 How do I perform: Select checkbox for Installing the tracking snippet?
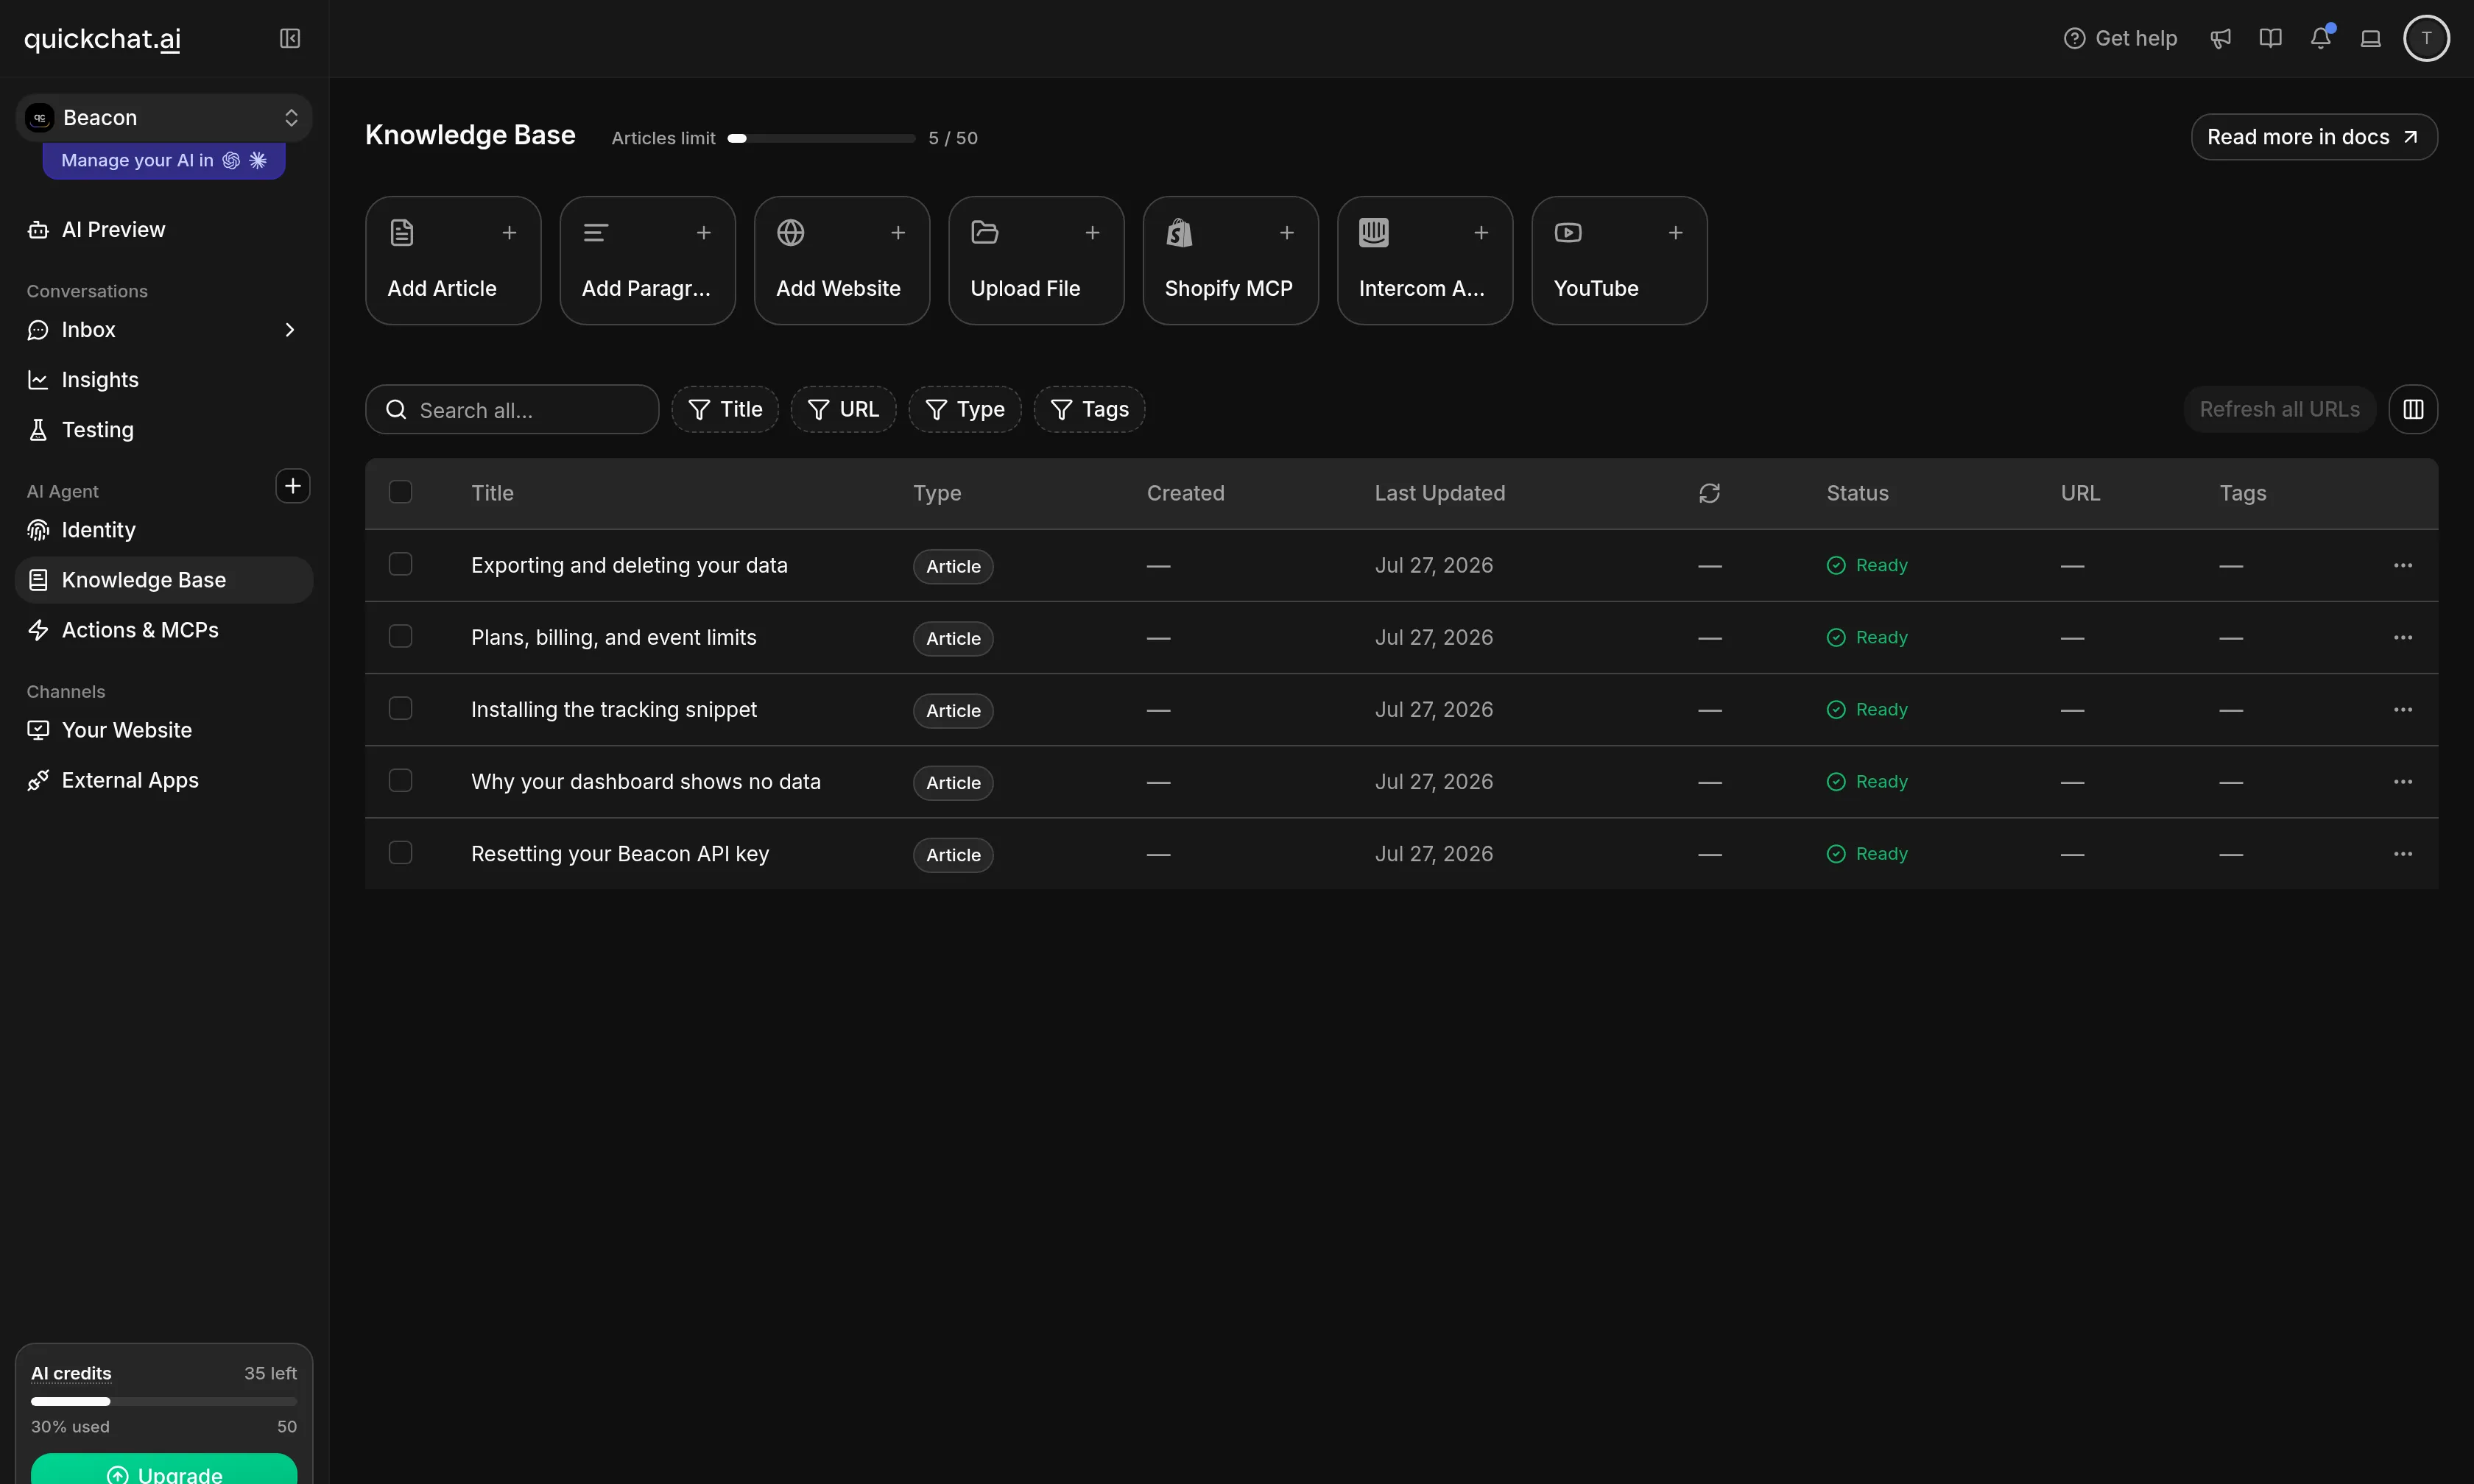click(x=400, y=708)
